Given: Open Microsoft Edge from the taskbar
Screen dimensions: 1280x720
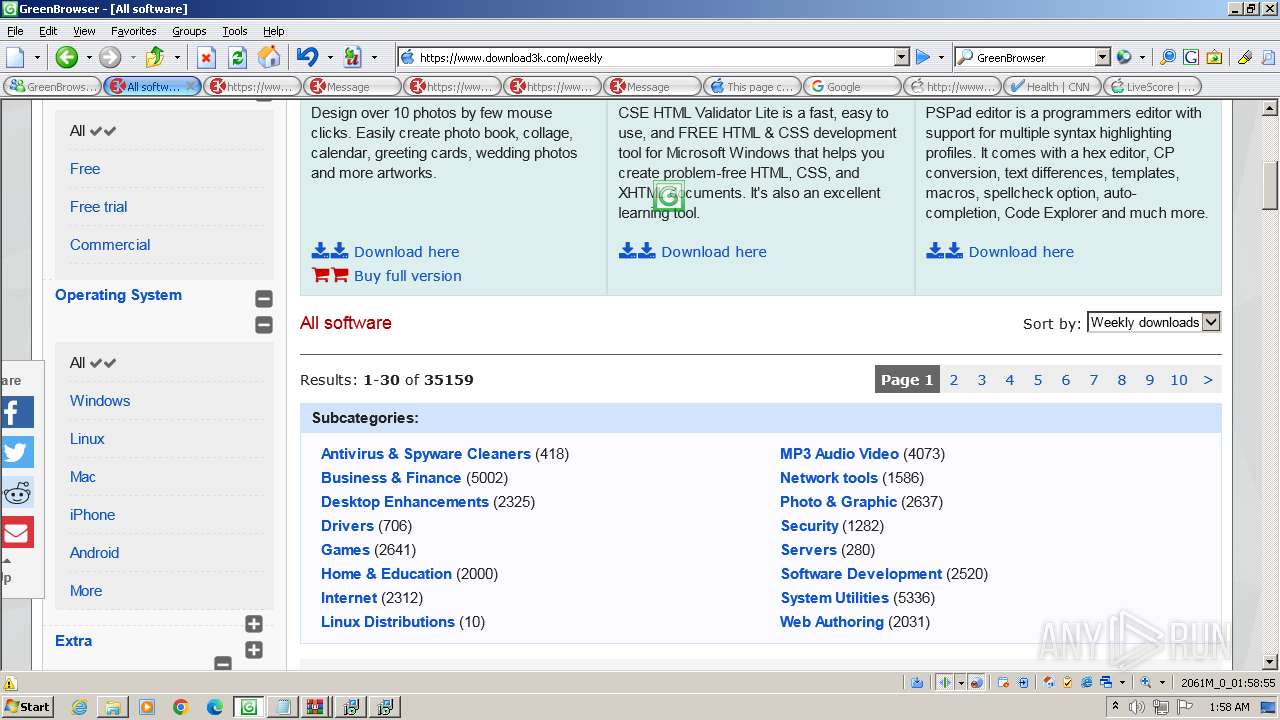Looking at the screenshot, I should coord(214,707).
